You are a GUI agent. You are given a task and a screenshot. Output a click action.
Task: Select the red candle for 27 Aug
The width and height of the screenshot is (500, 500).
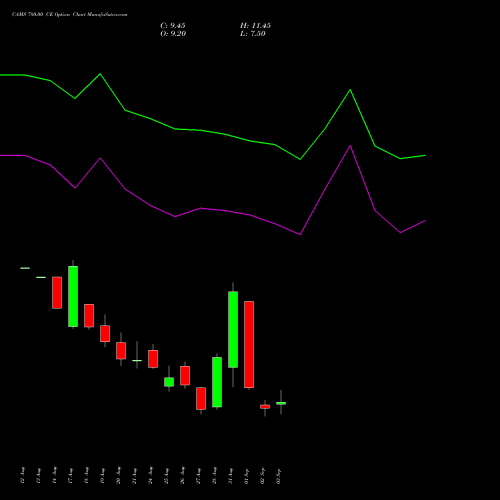tap(201, 398)
